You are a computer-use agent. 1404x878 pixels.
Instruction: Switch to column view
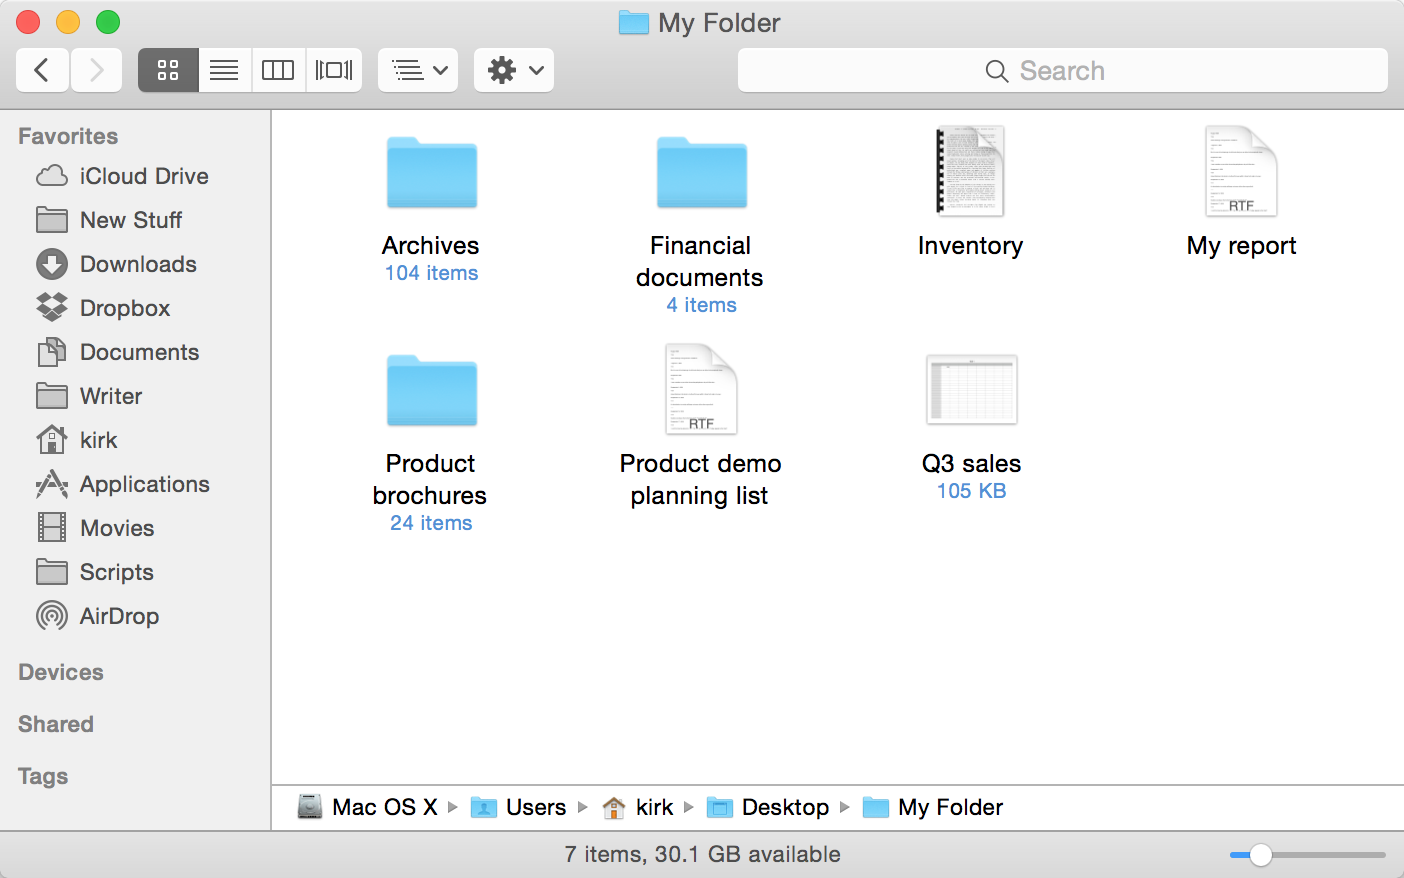tap(278, 70)
